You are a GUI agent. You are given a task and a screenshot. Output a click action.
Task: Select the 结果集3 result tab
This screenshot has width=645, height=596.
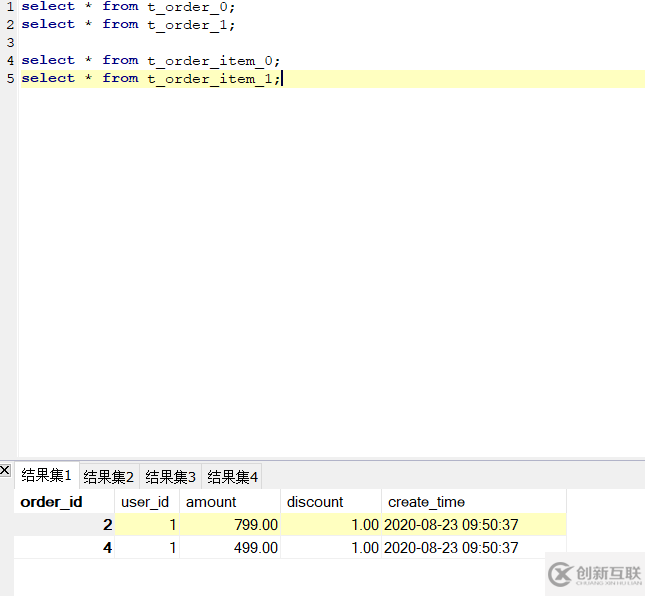(171, 476)
